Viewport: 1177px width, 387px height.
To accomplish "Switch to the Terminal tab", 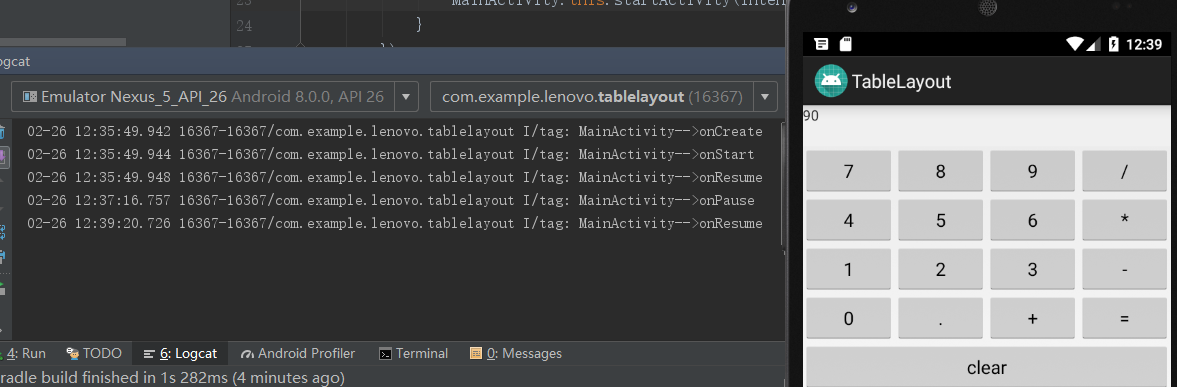I will coord(414,353).
